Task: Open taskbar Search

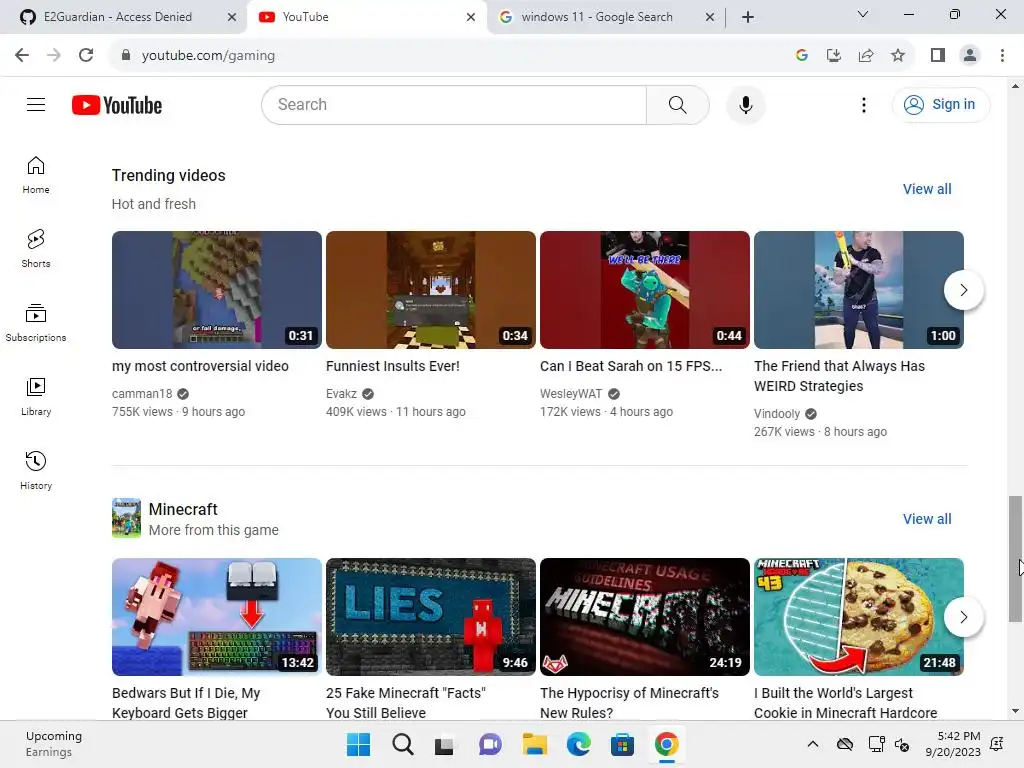Action: pyautogui.click(x=402, y=744)
